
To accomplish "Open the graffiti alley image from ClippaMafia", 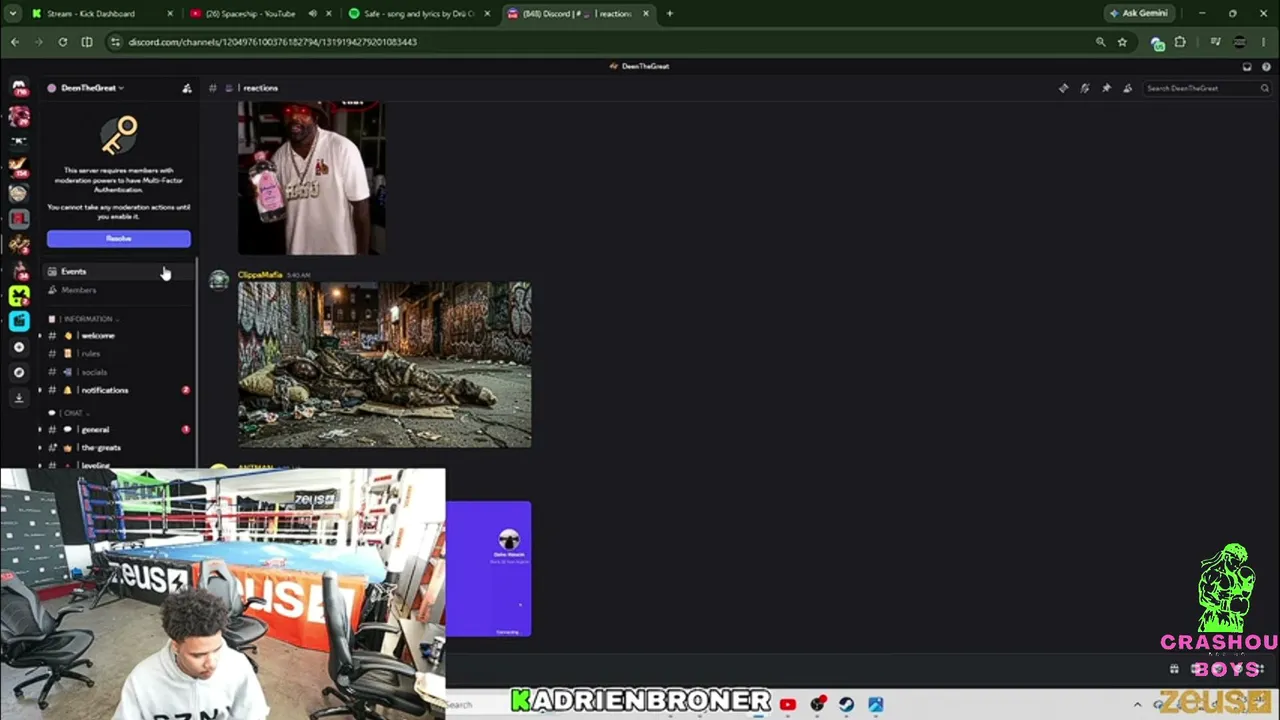I will click(385, 365).
